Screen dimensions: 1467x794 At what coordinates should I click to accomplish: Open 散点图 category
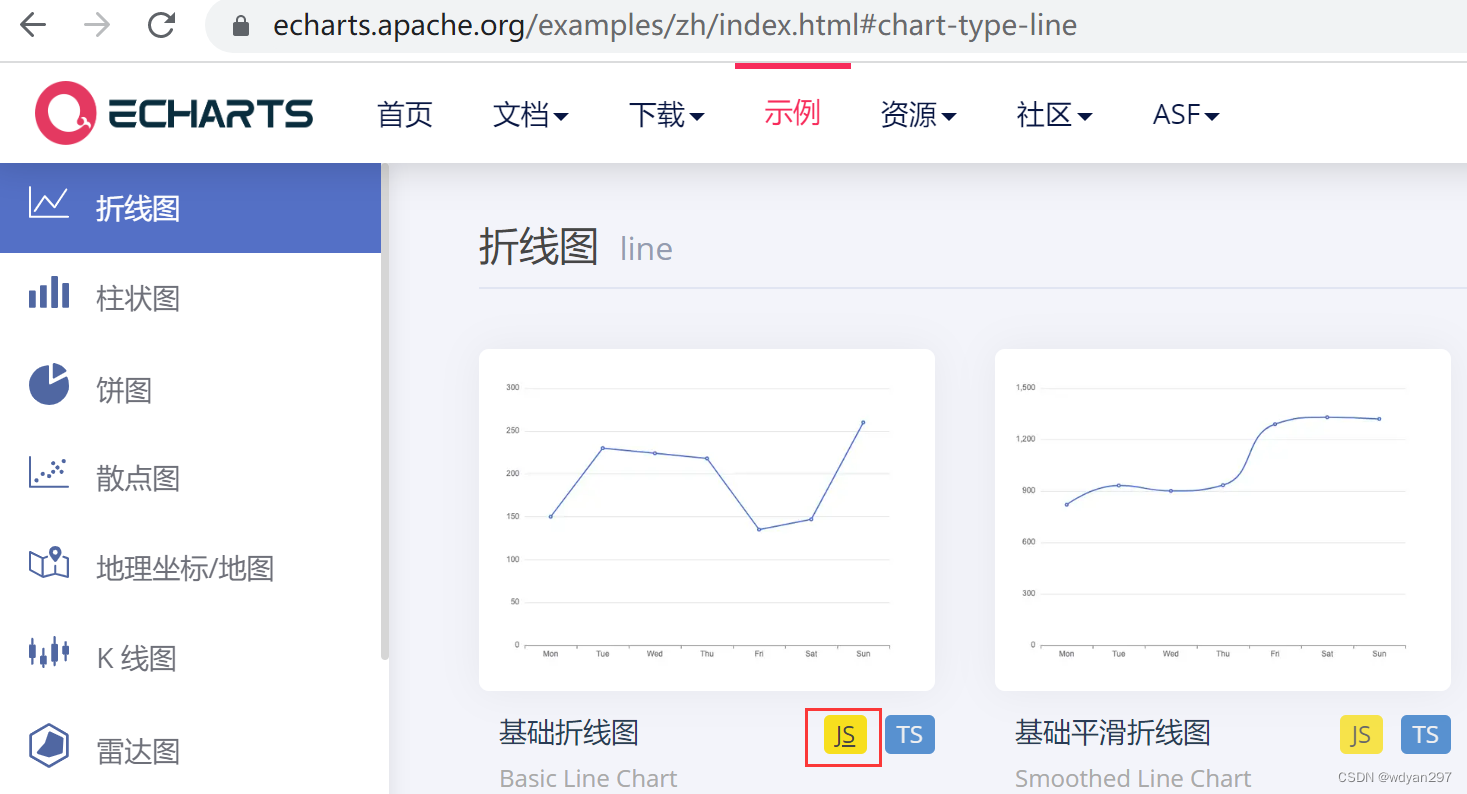click(138, 478)
